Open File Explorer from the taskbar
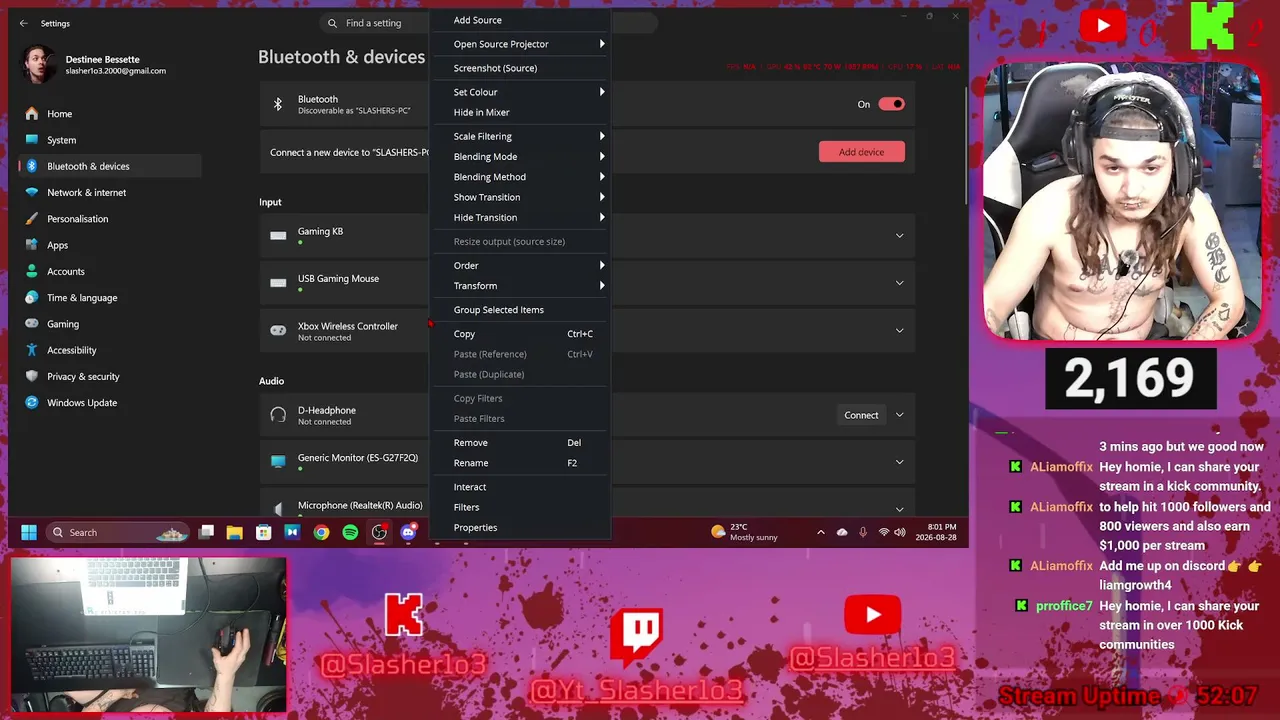 coord(234,532)
